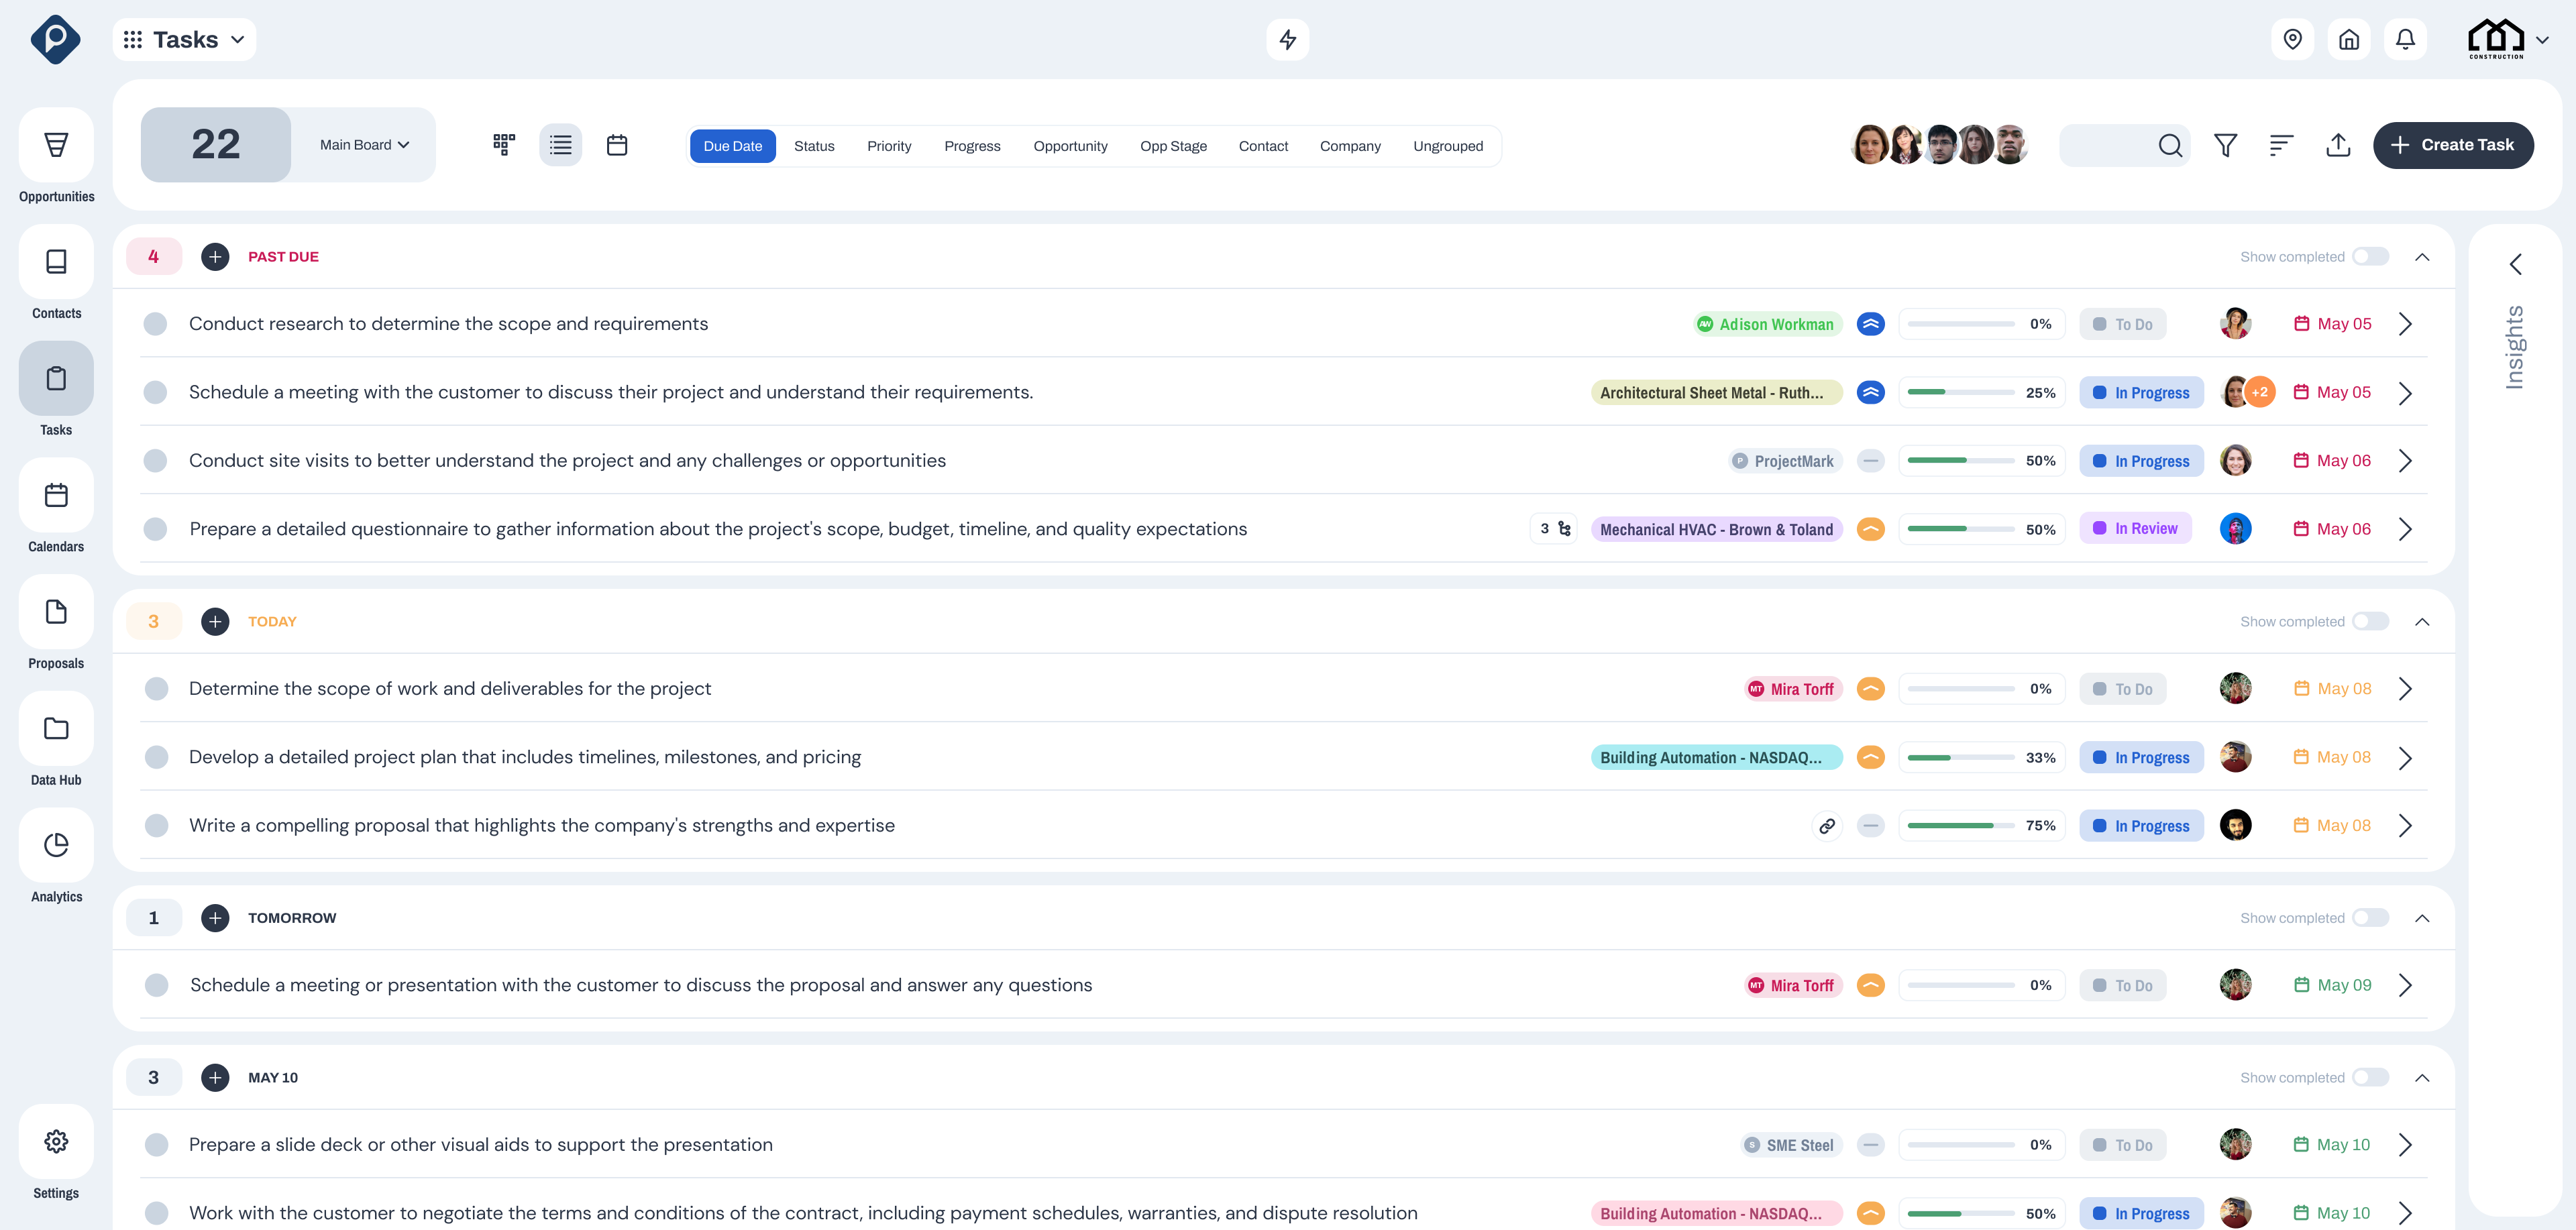Screen dimensions: 2576x1230
Task: Collapse the Tomorrow section chevron
Action: pyautogui.click(x=2422, y=918)
